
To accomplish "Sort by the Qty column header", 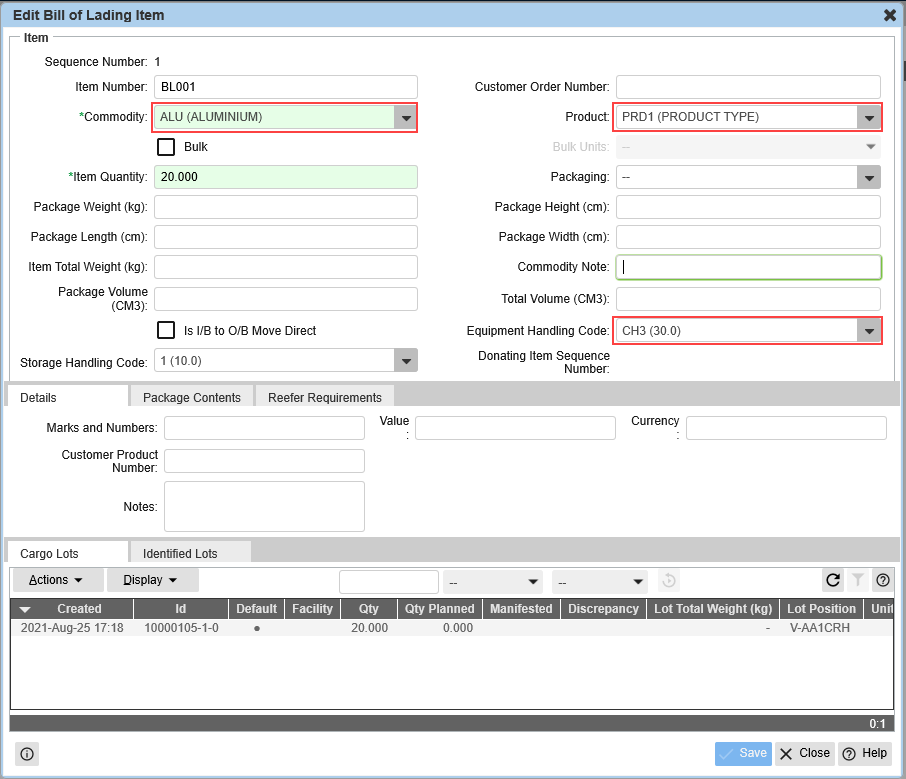I will point(369,609).
